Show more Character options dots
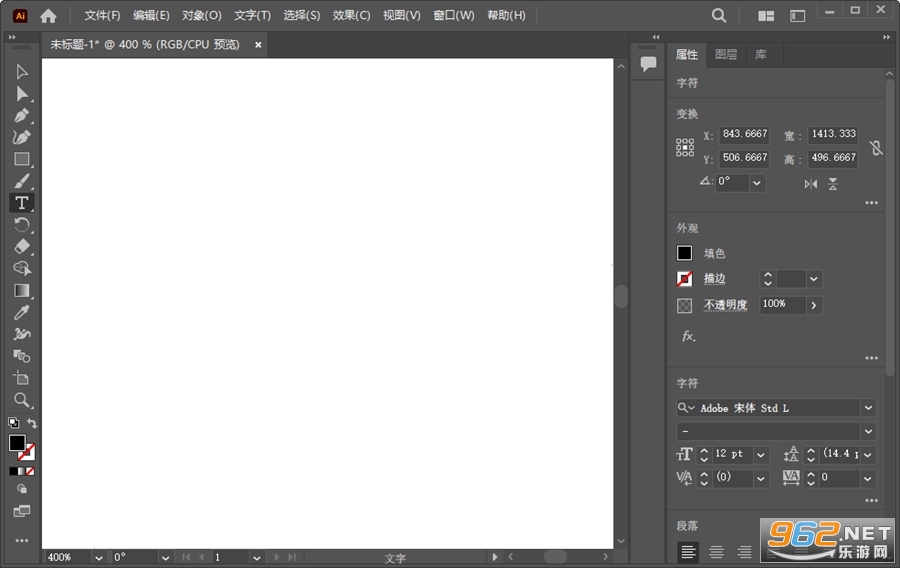Screen dimensions: 900x568 (871, 500)
